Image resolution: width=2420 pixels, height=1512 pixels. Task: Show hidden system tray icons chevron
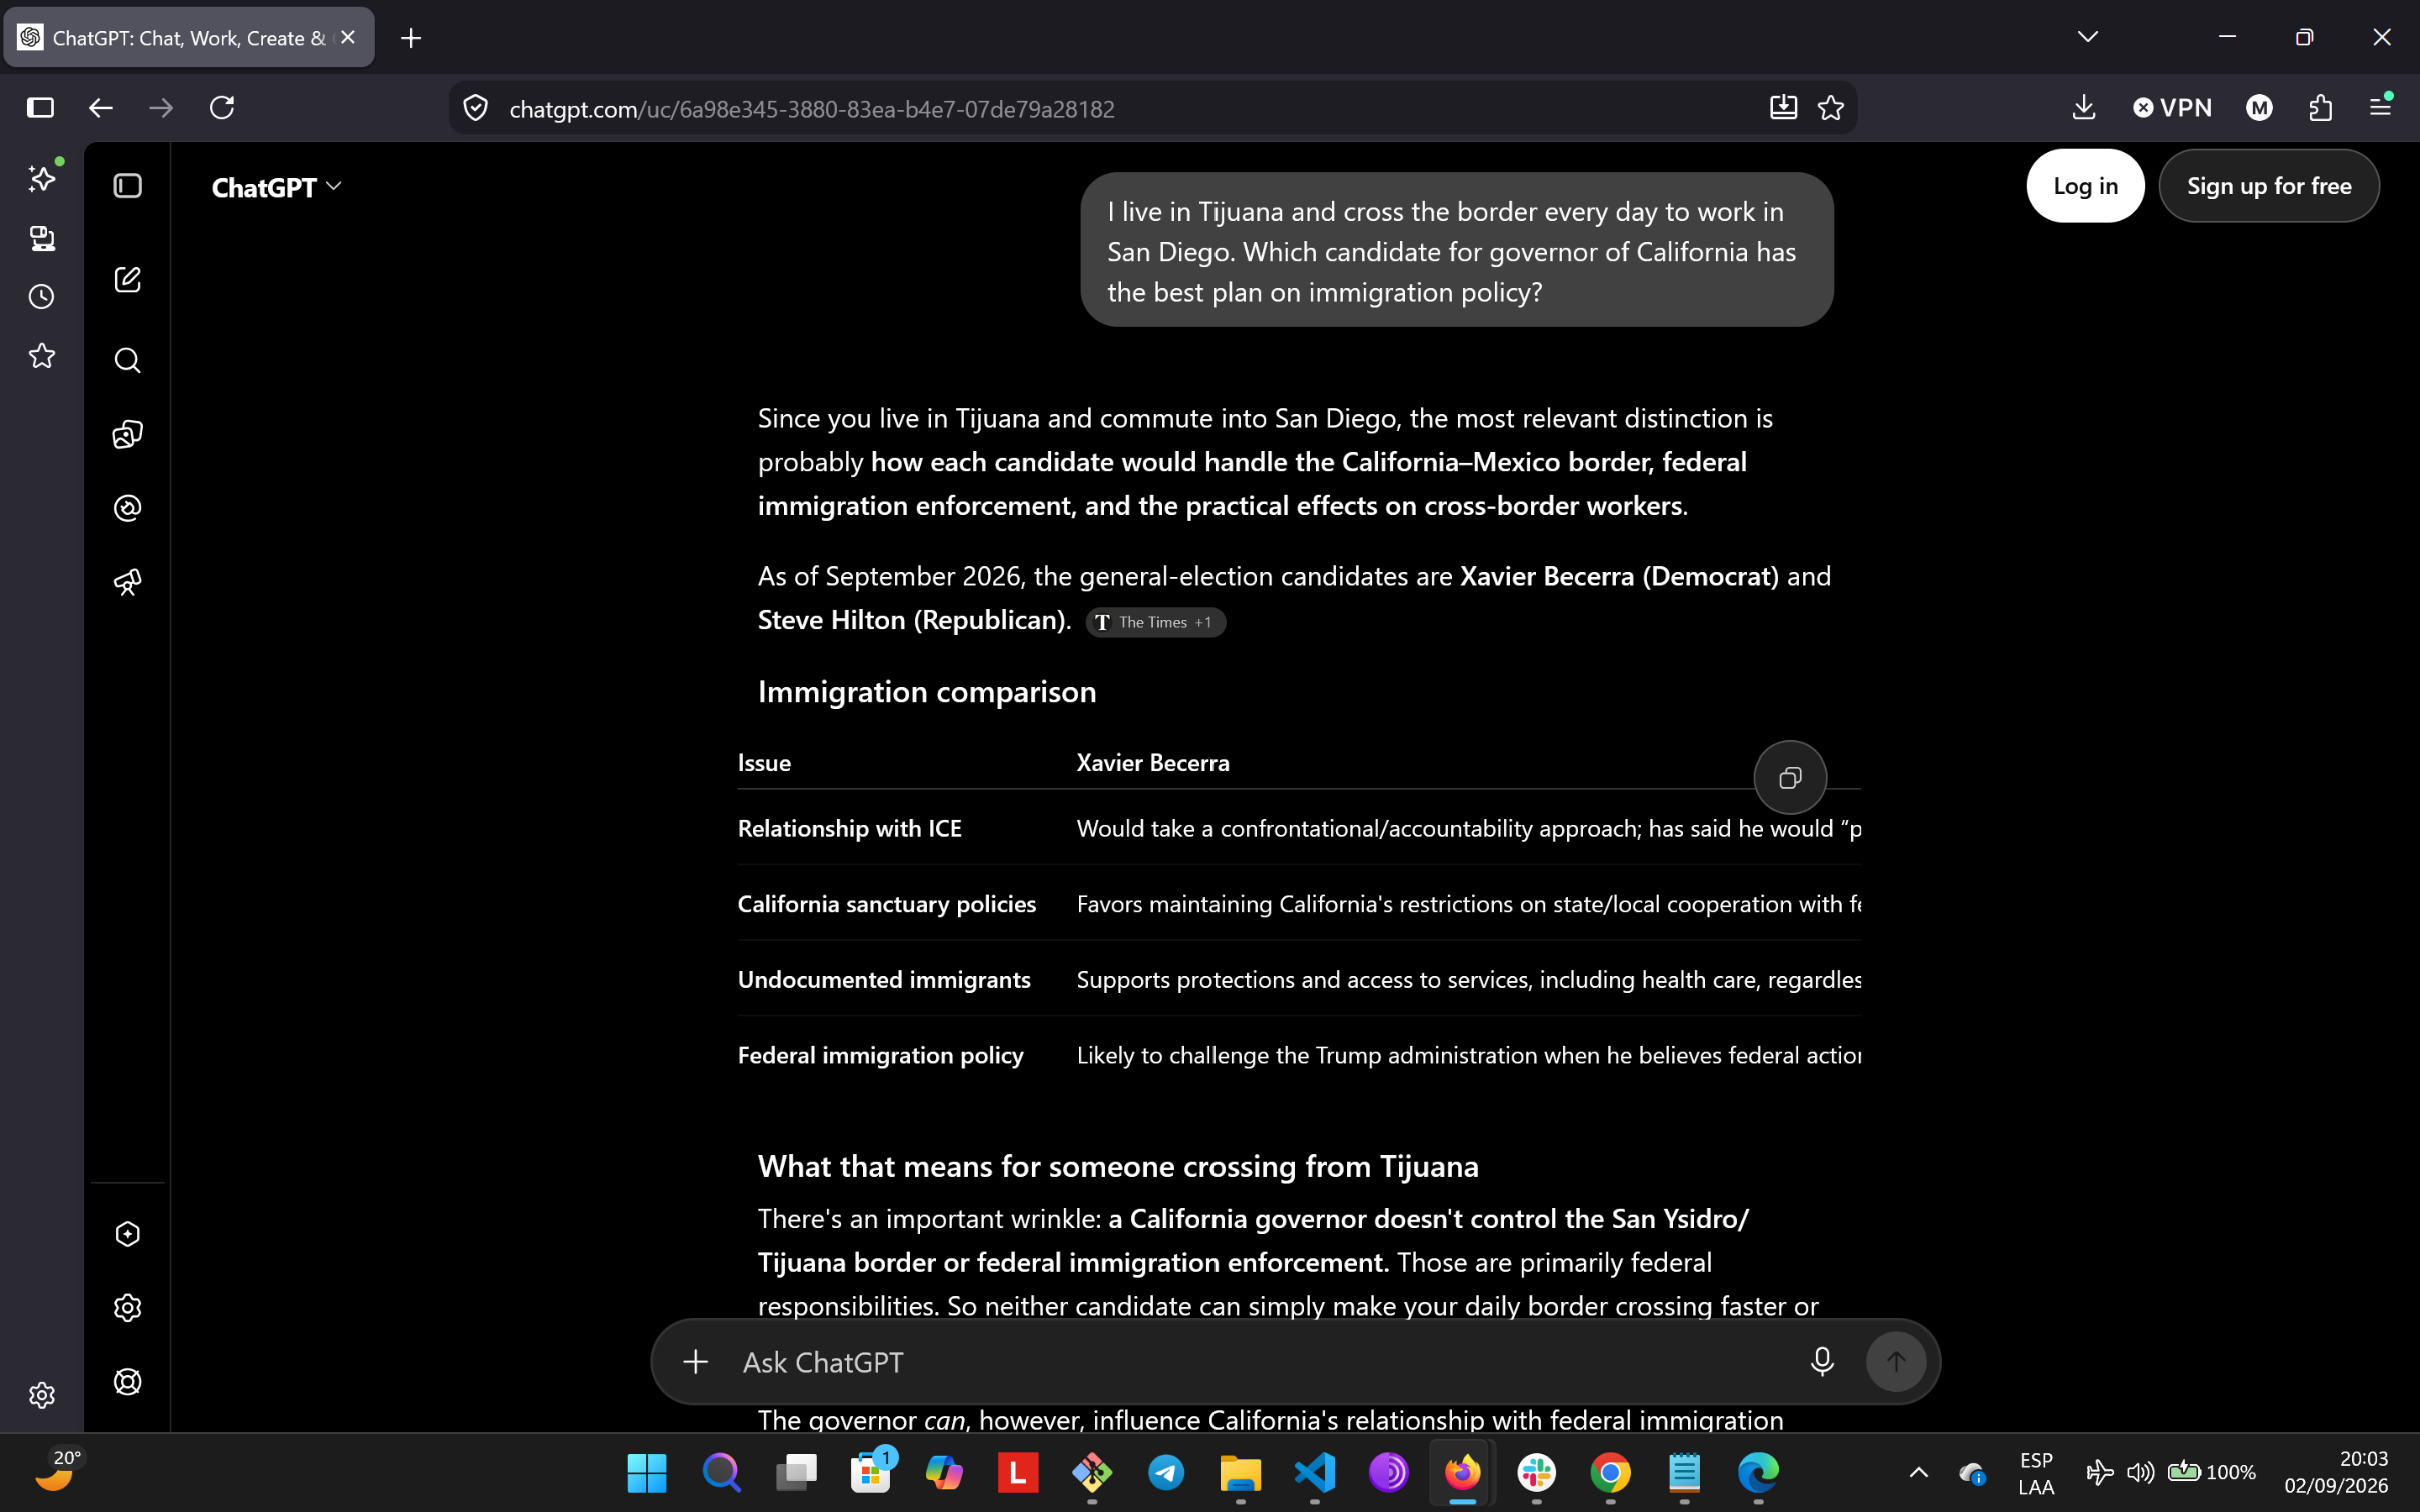[1919, 1472]
